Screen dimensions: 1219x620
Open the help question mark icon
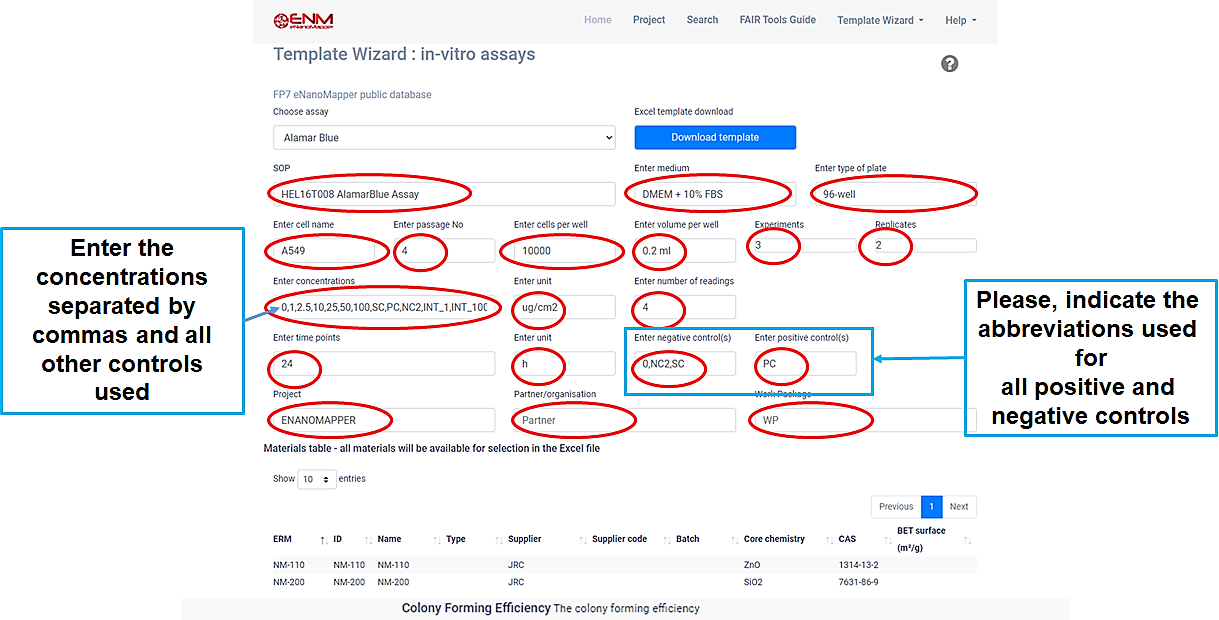[949, 64]
